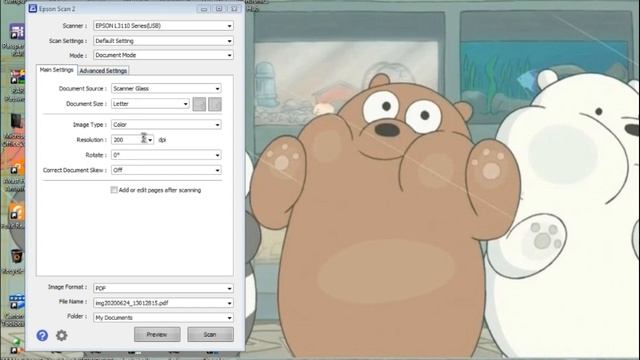Open the blue Help question-mark icon

pyautogui.click(x=42, y=336)
